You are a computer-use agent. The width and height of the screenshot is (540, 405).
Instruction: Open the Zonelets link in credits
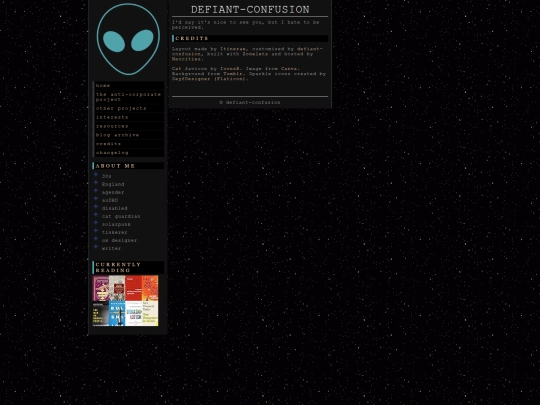pyautogui.click(x=255, y=54)
